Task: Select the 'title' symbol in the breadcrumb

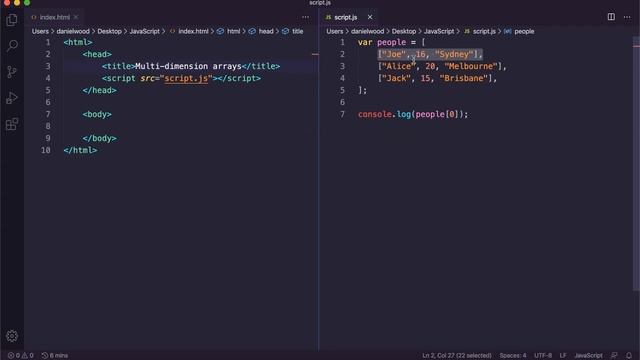Action: pyautogui.click(x=298, y=31)
